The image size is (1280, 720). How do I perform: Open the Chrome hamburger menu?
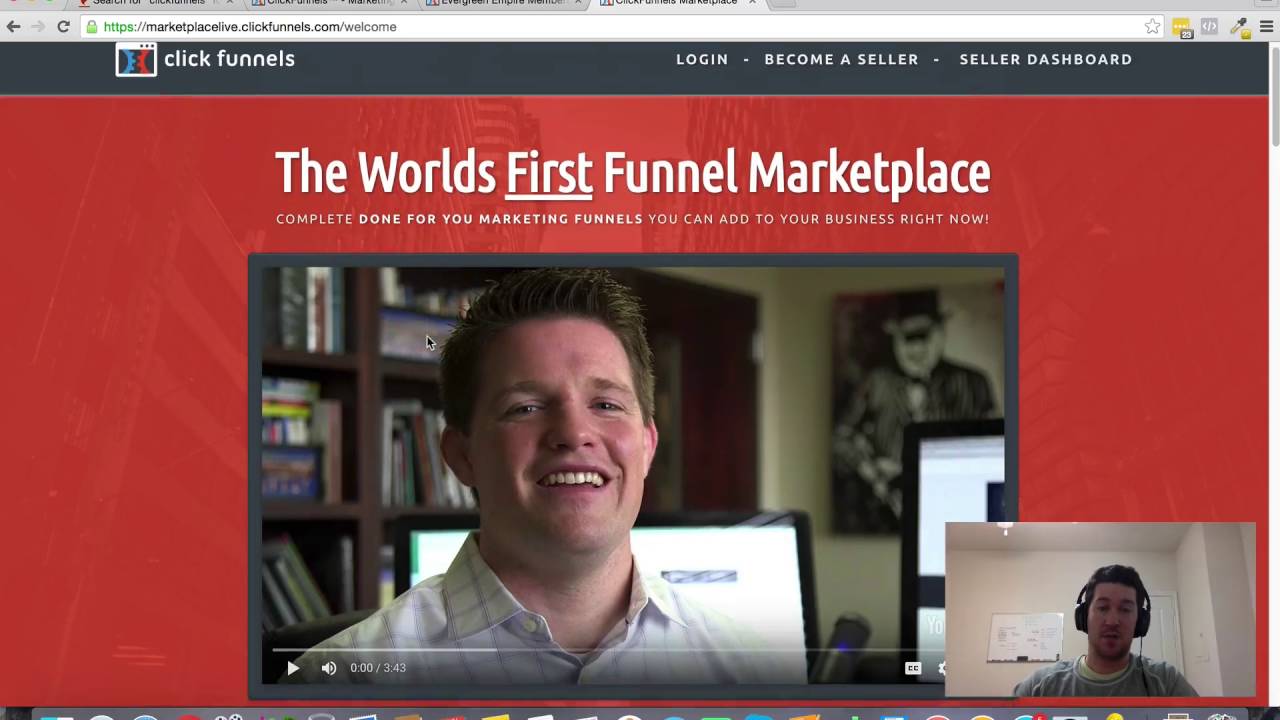(x=1266, y=27)
